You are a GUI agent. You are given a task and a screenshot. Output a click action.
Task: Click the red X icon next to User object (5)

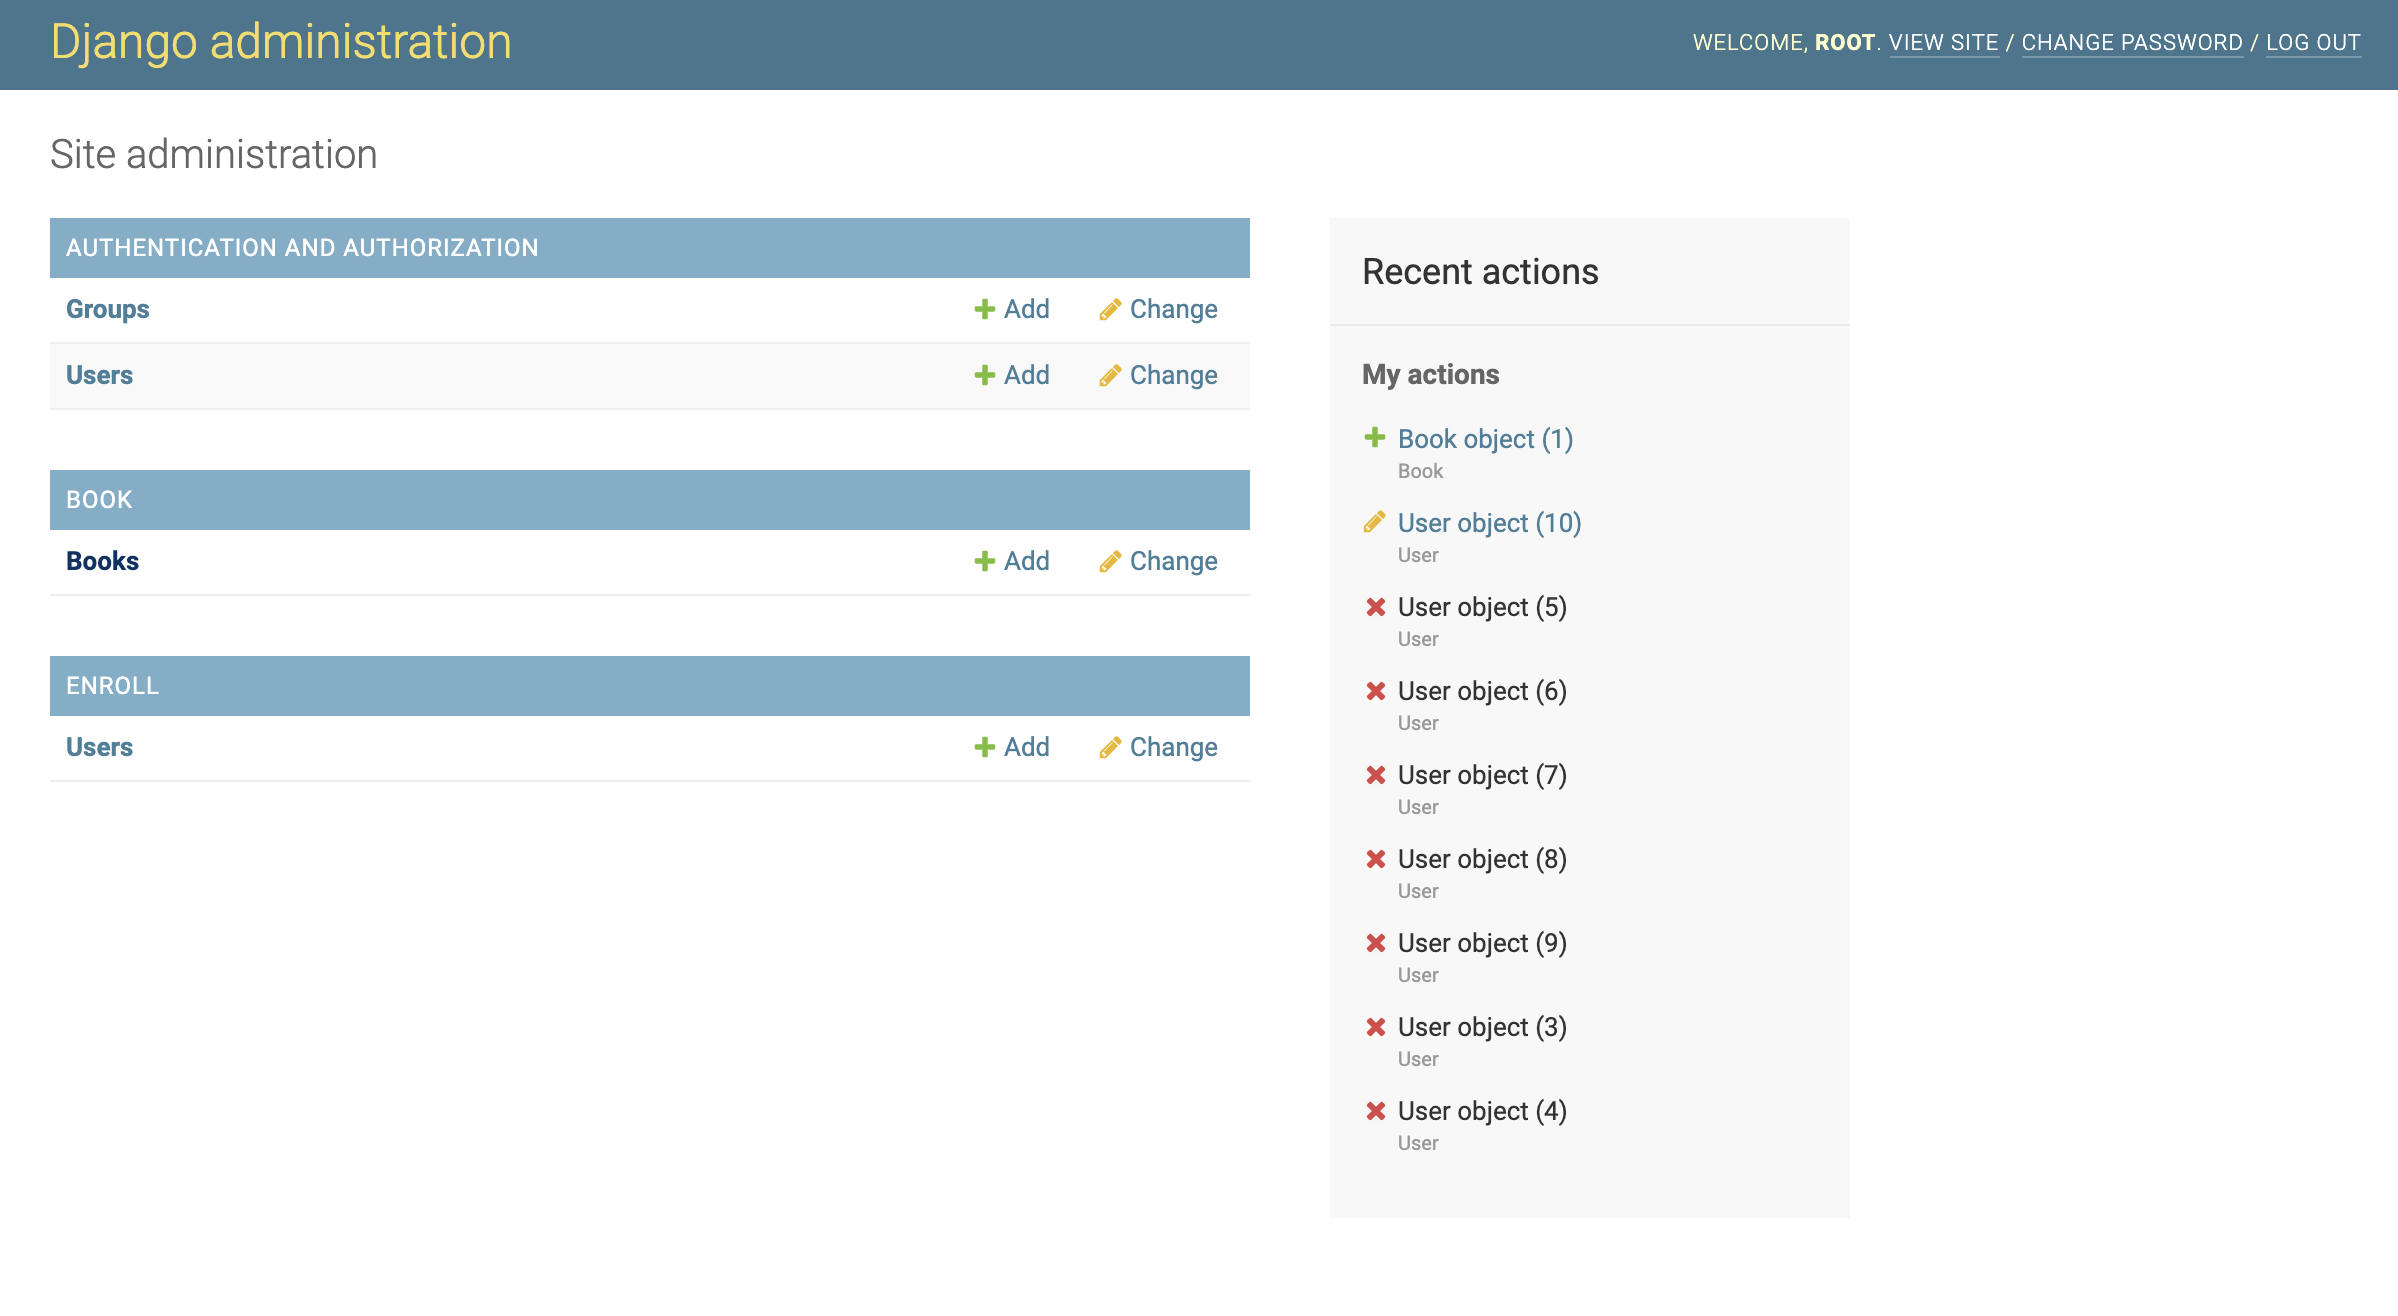pyautogui.click(x=1376, y=607)
